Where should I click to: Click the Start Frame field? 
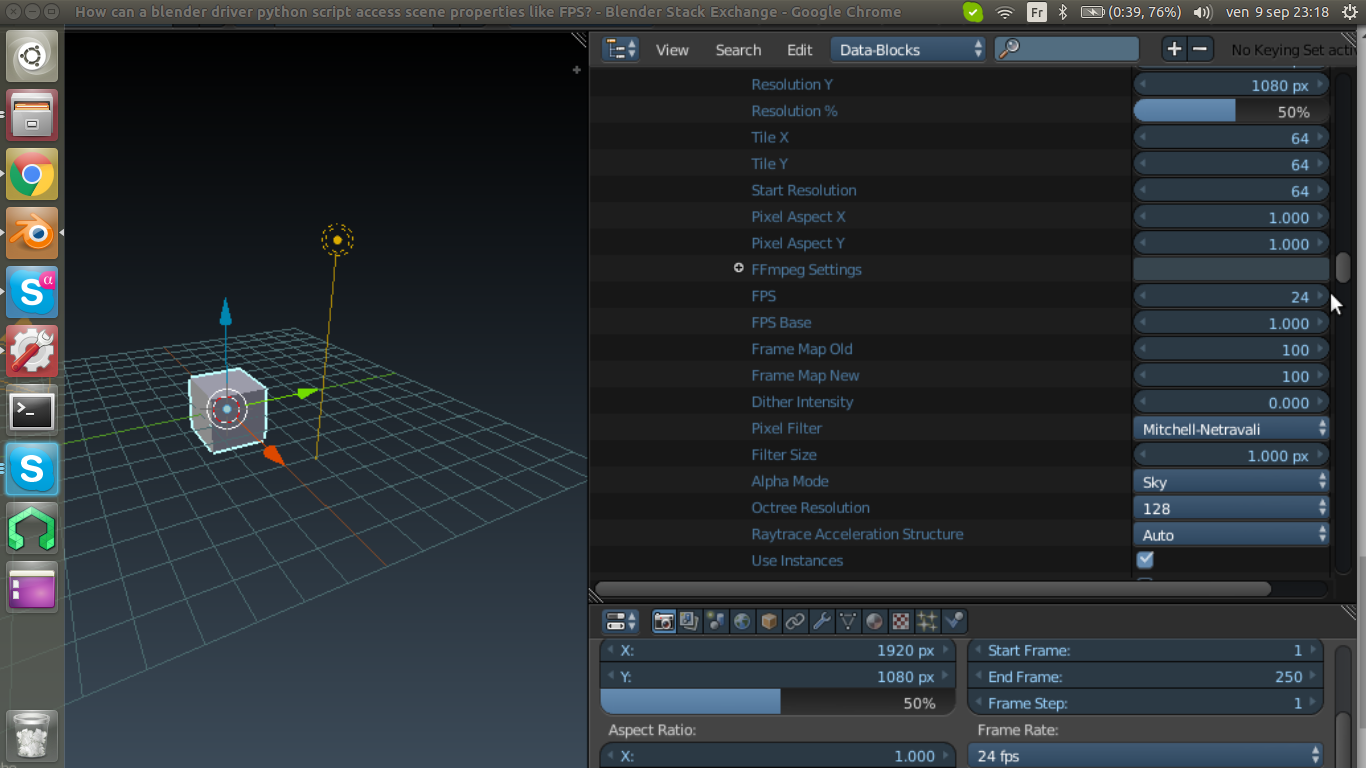click(1146, 650)
